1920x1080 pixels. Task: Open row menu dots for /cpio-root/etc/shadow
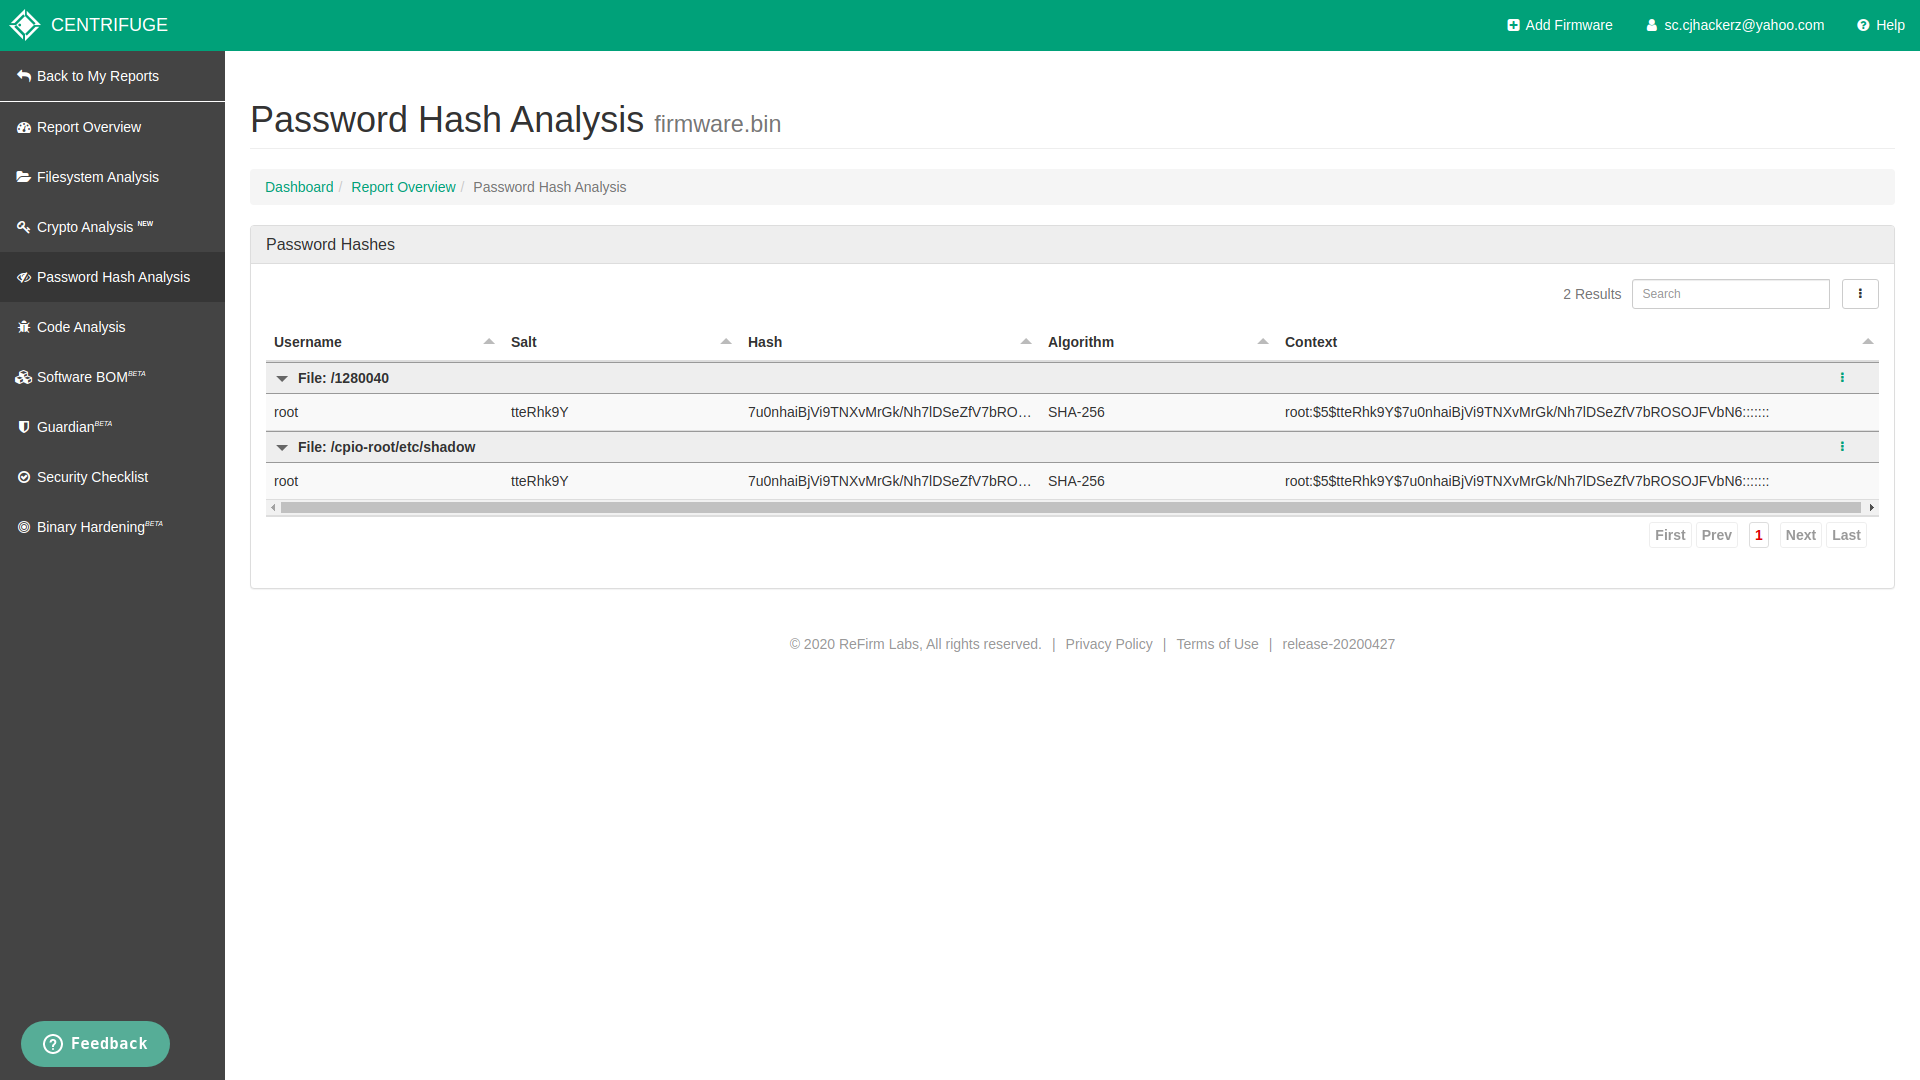click(1842, 447)
